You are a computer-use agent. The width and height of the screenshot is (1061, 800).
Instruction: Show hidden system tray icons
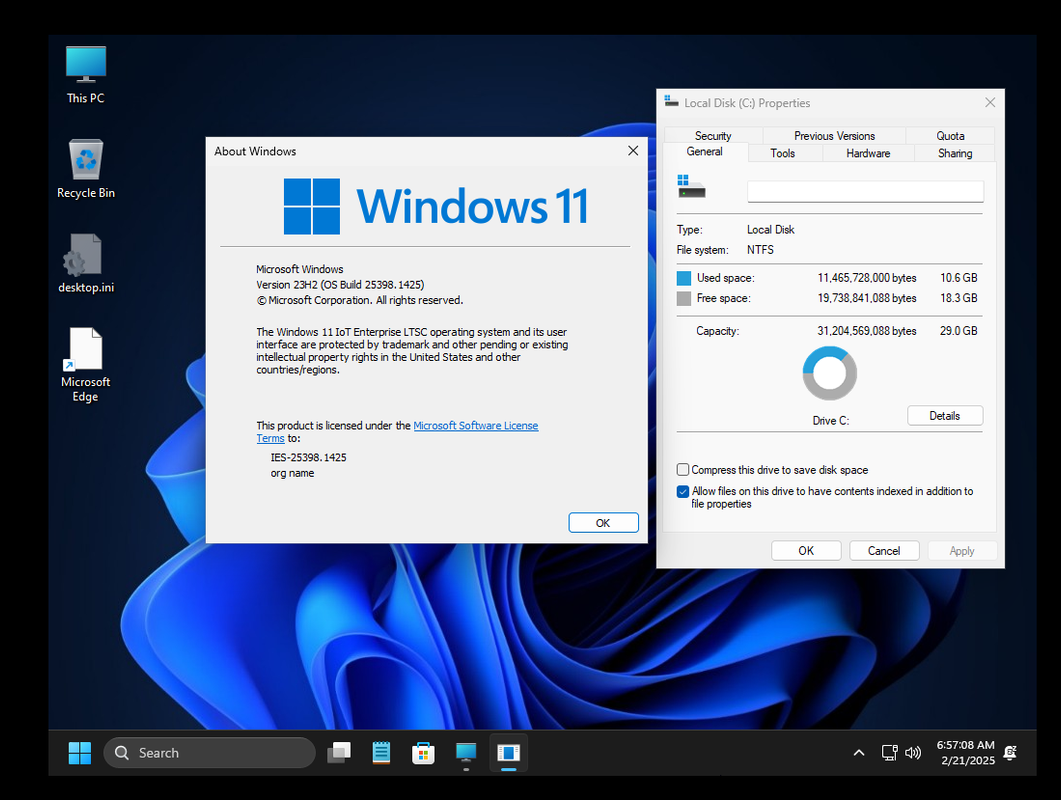(x=859, y=753)
